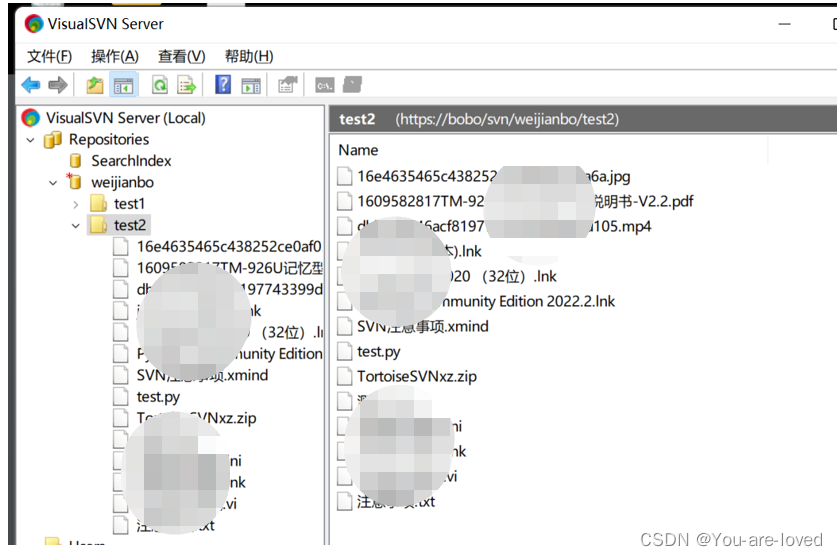The image size is (837, 556).
Task: Select test.py in the tree pane
Action: (x=158, y=397)
